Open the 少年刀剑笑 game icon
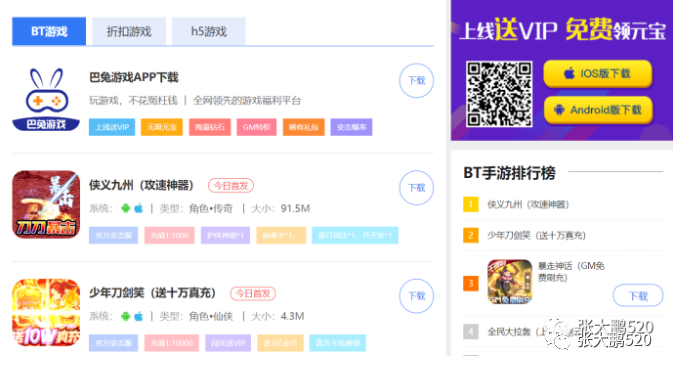 (x=46, y=312)
